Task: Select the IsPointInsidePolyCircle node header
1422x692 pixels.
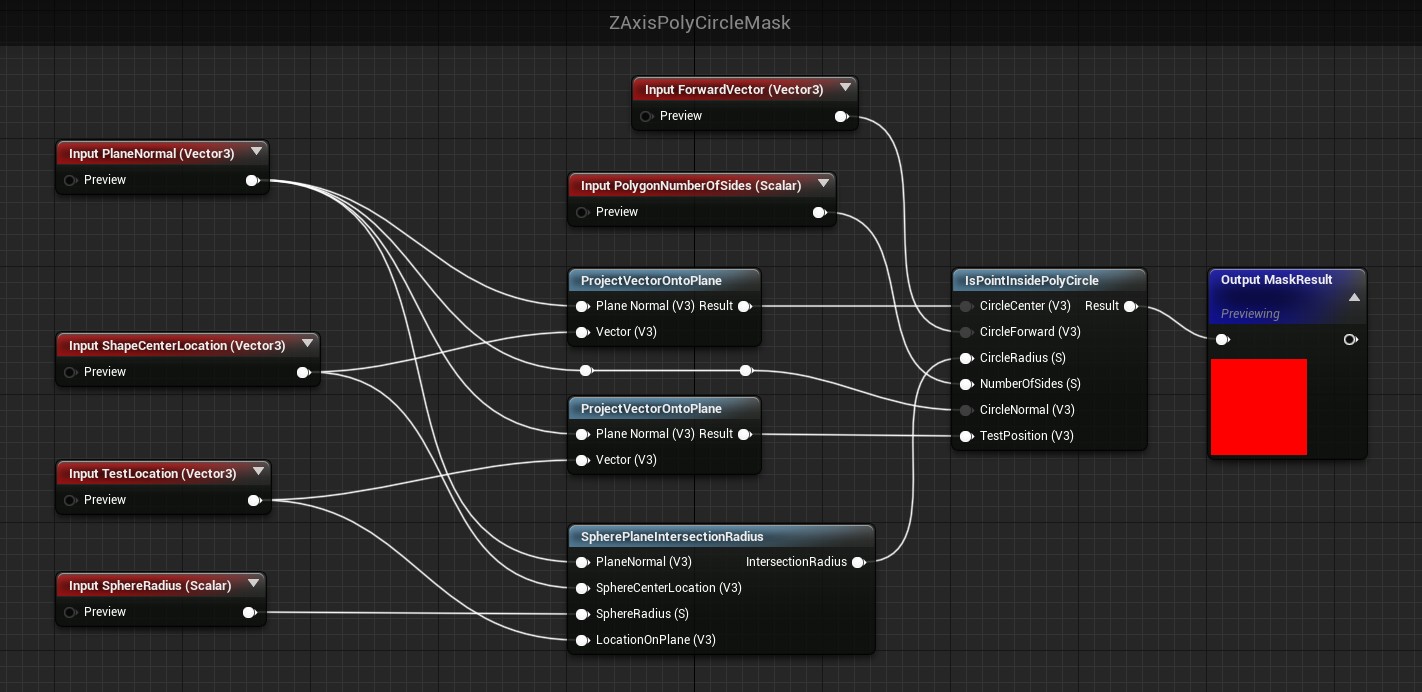Action: click(1025, 281)
